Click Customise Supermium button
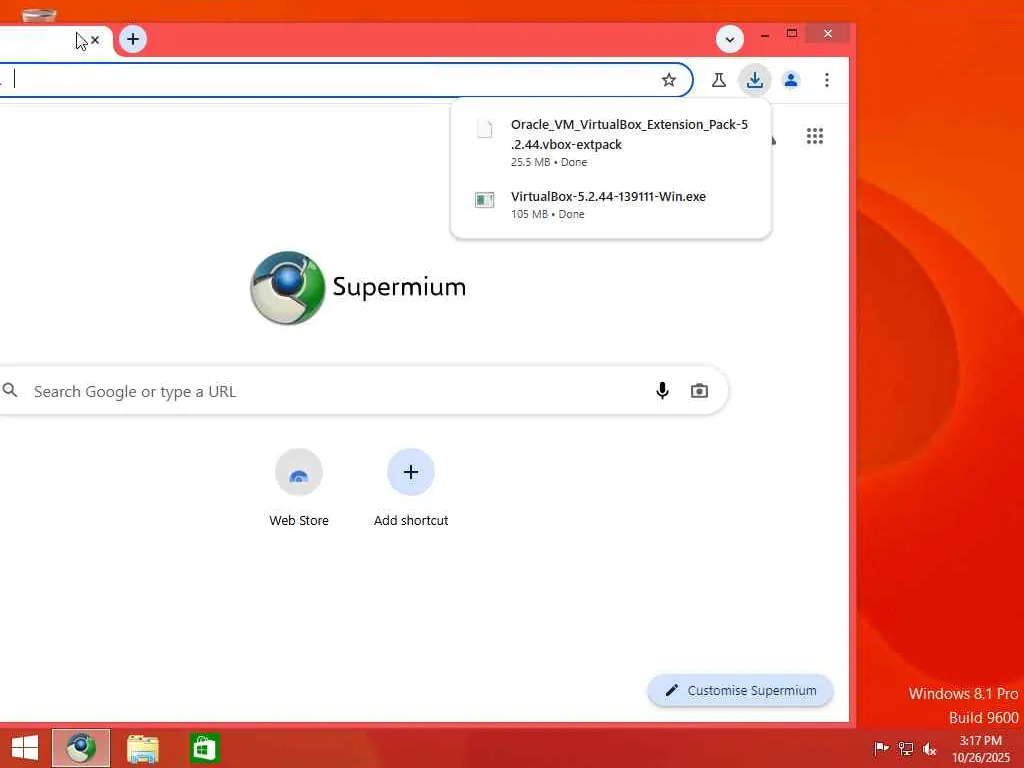 point(741,690)
